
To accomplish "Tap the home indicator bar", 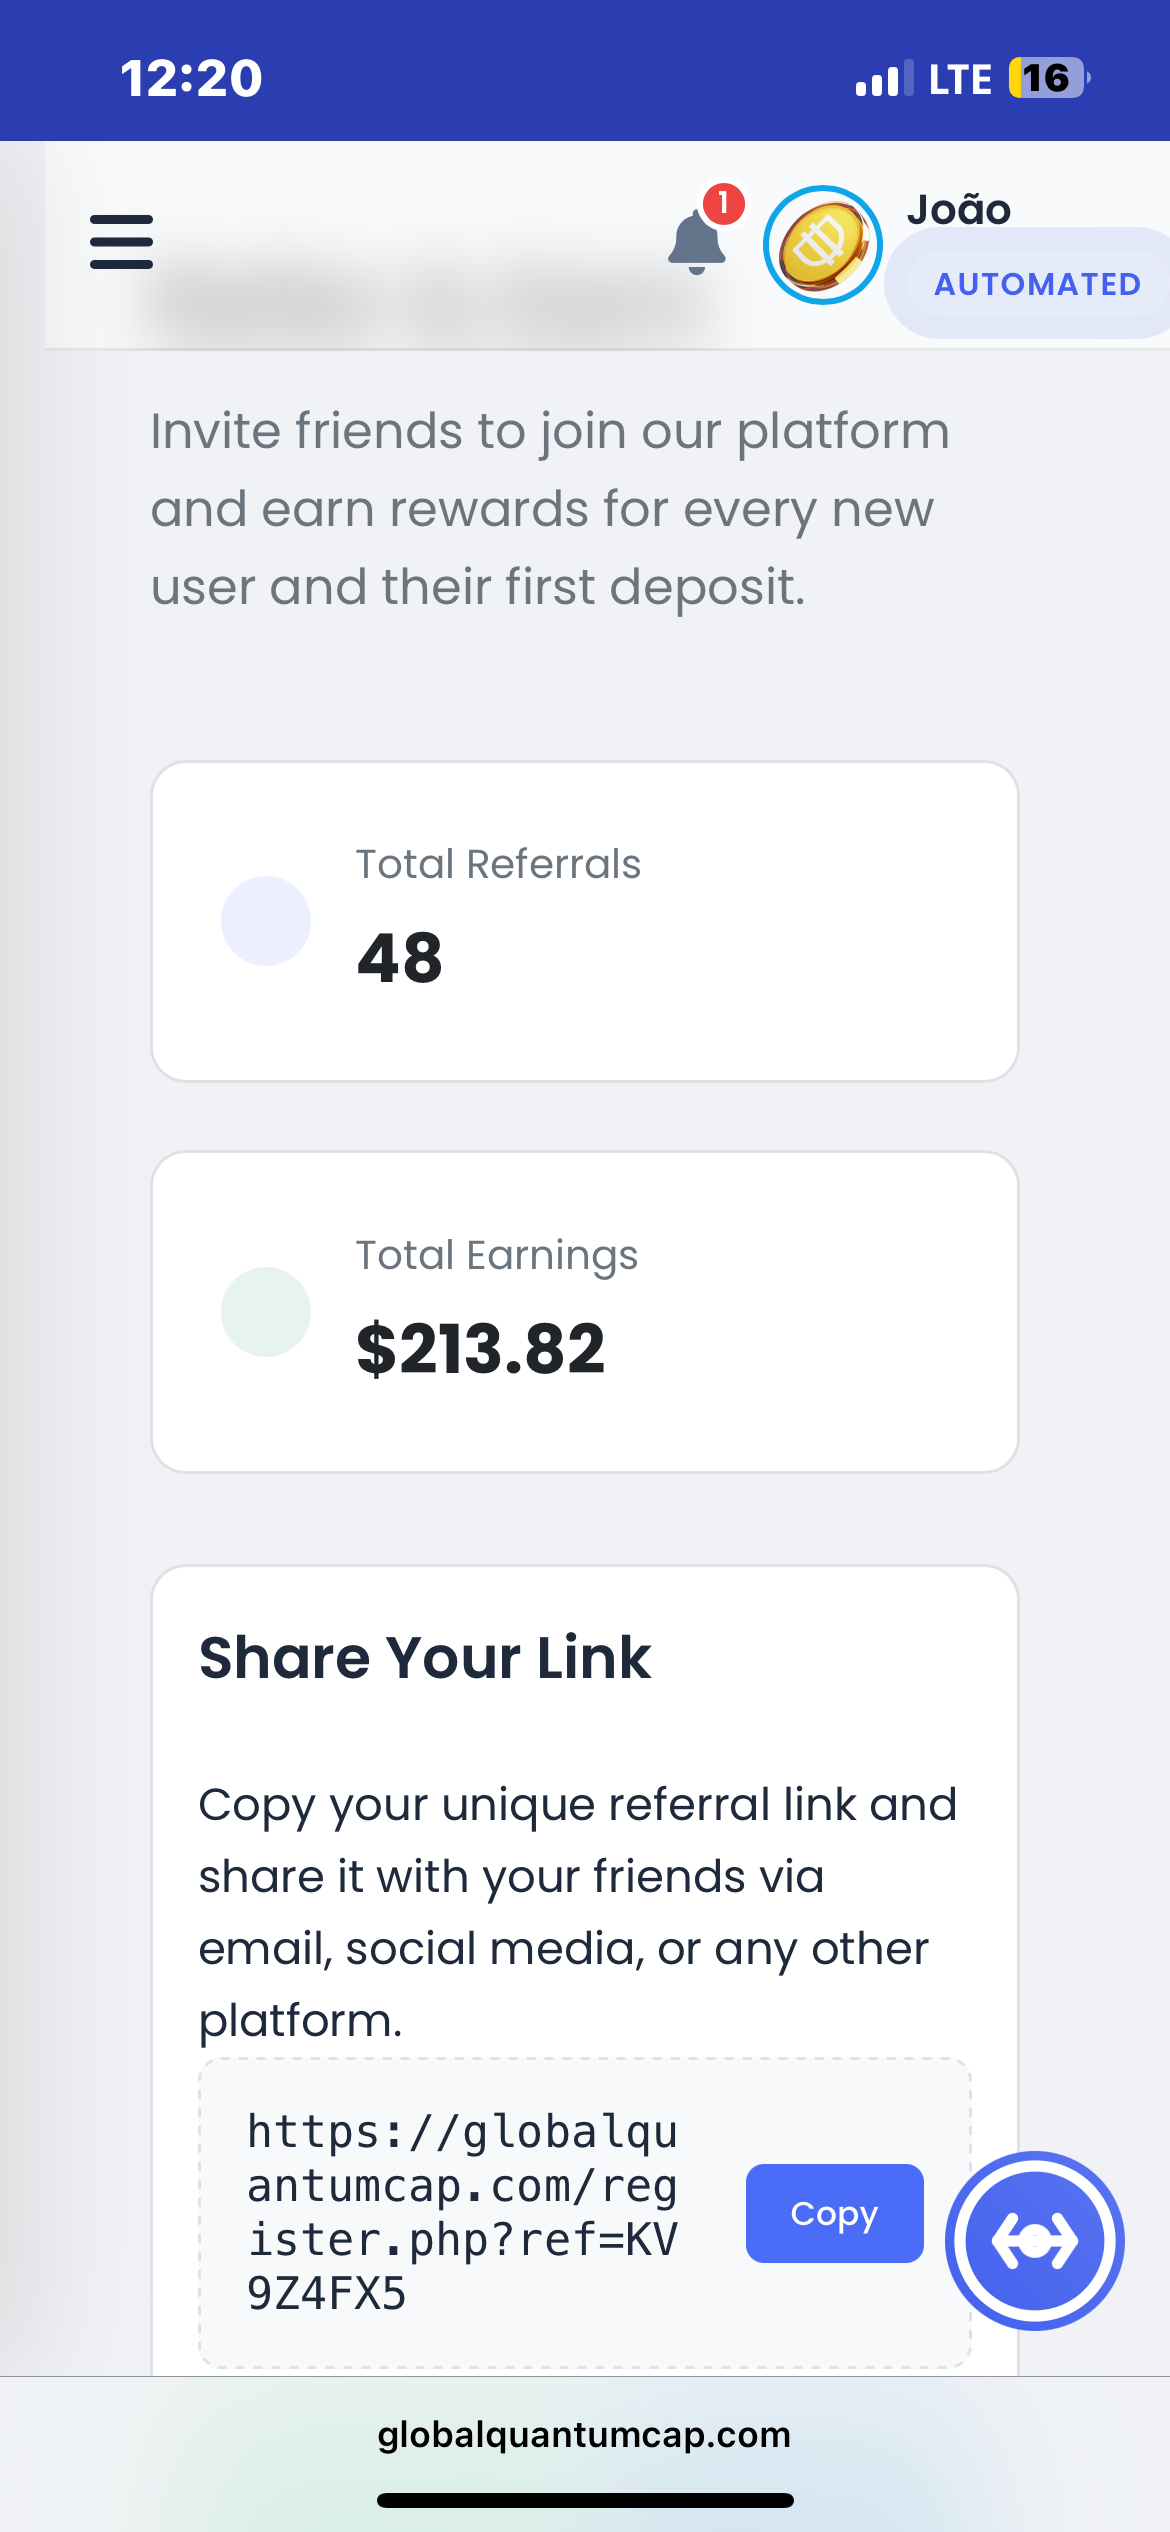I will 585,2500.
